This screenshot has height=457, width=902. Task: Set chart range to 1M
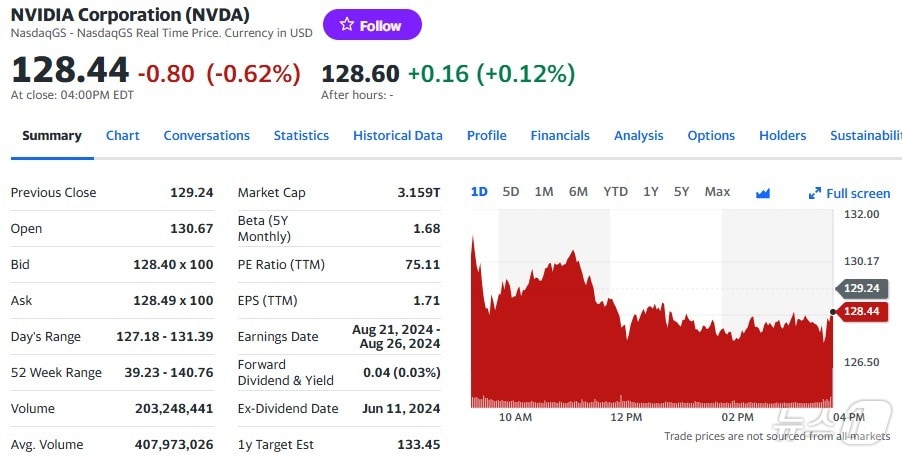pos(544,192)
